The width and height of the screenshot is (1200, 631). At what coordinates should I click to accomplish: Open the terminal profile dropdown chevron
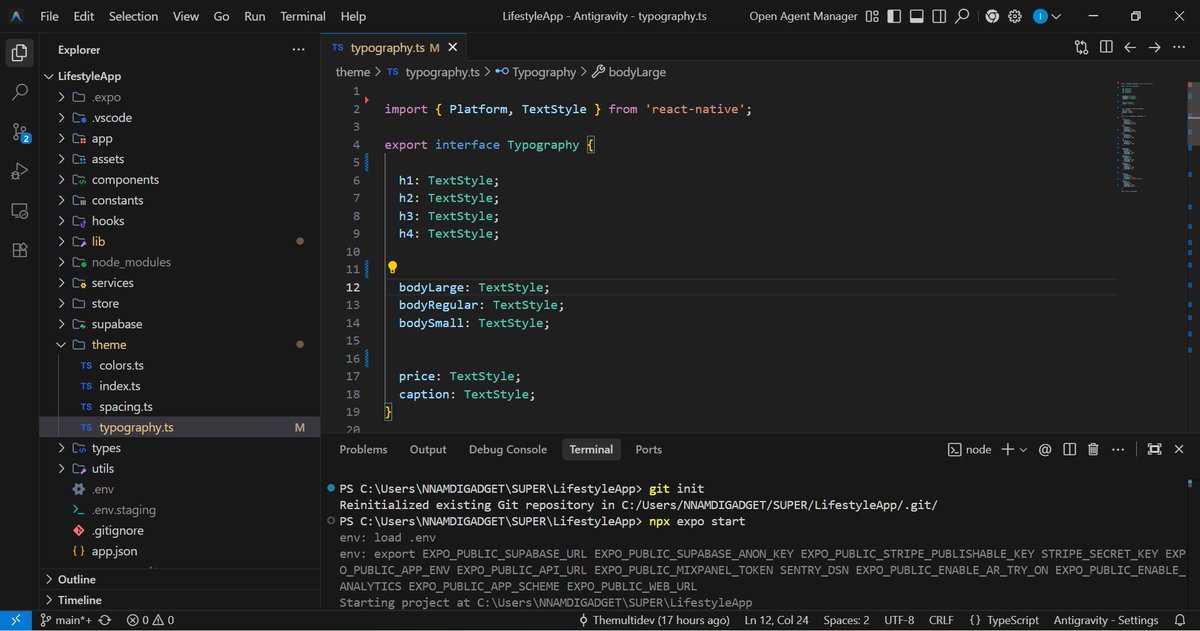tap(1023, 449)
